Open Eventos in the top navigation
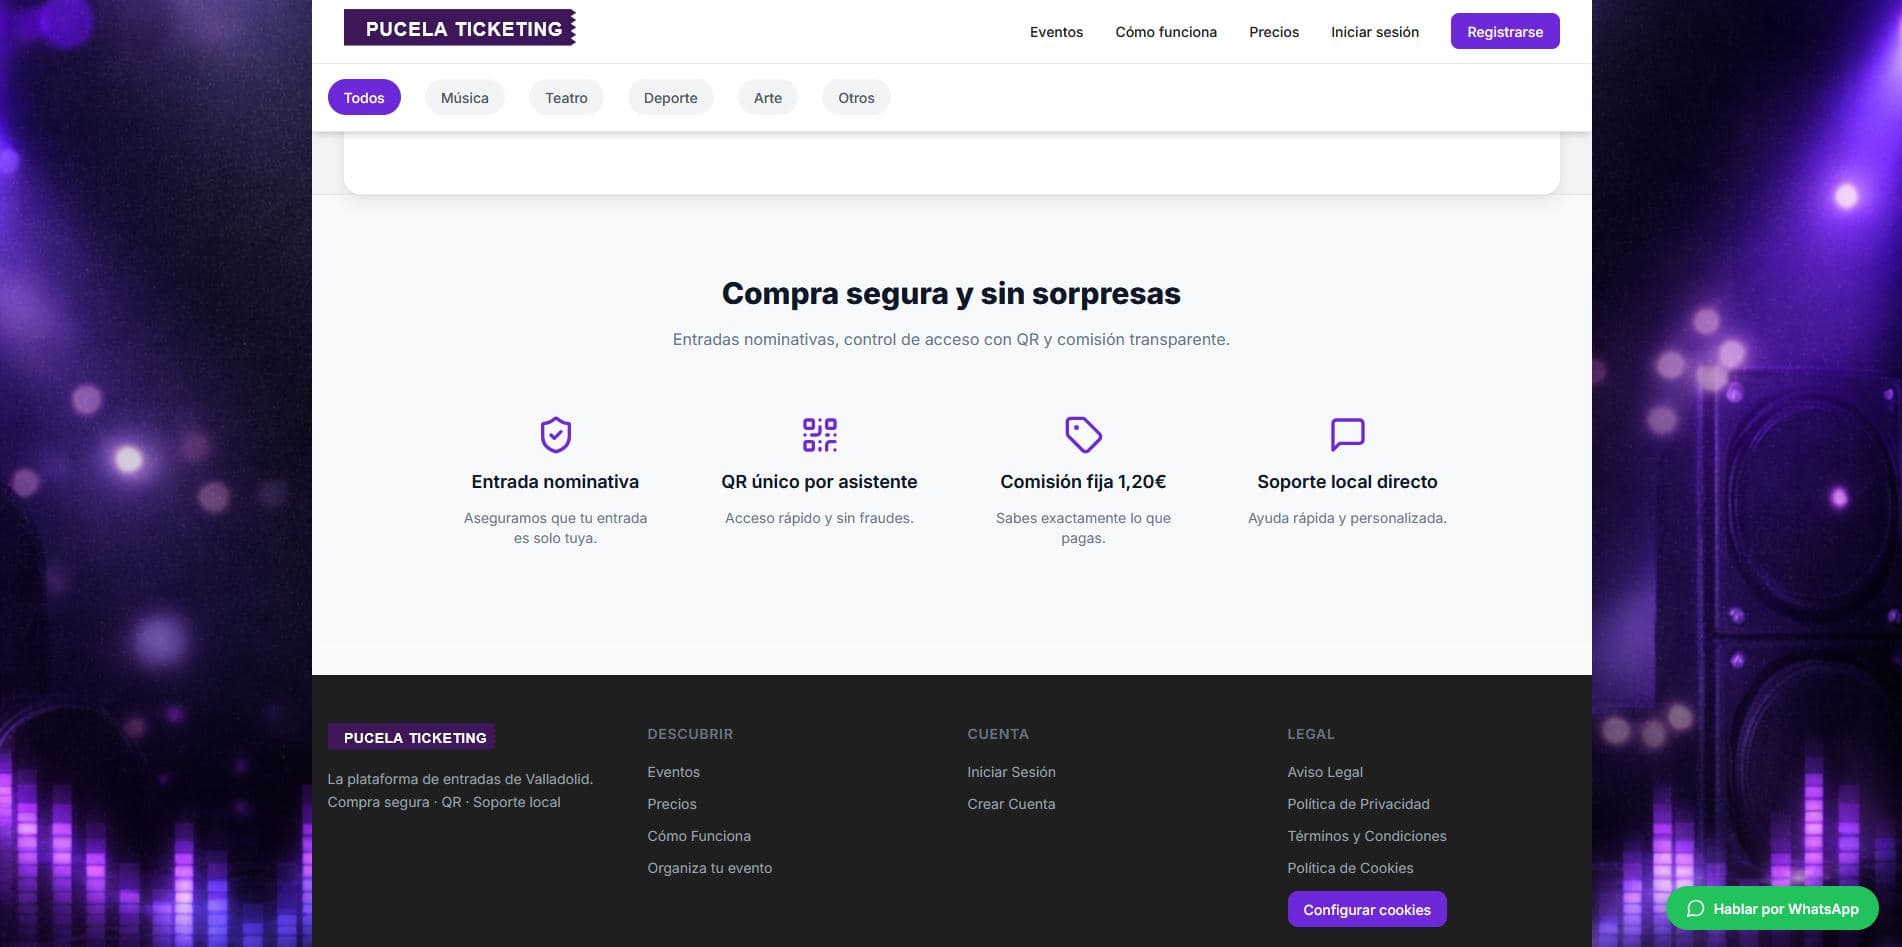This screenshot has height=947, width=1902. coord(1056,32)
